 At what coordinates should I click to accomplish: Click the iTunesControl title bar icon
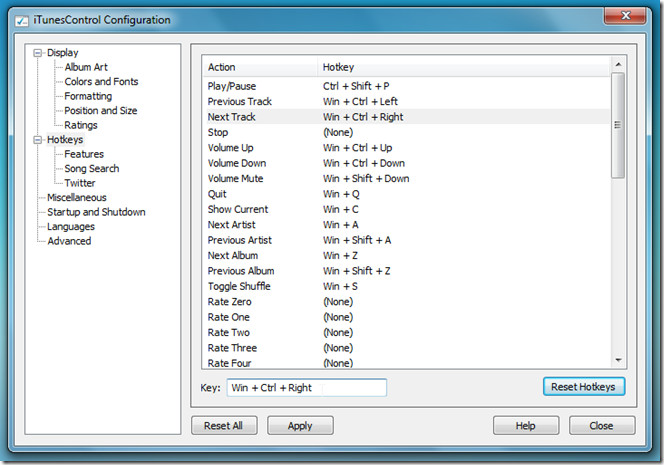[x=22, y=21]
